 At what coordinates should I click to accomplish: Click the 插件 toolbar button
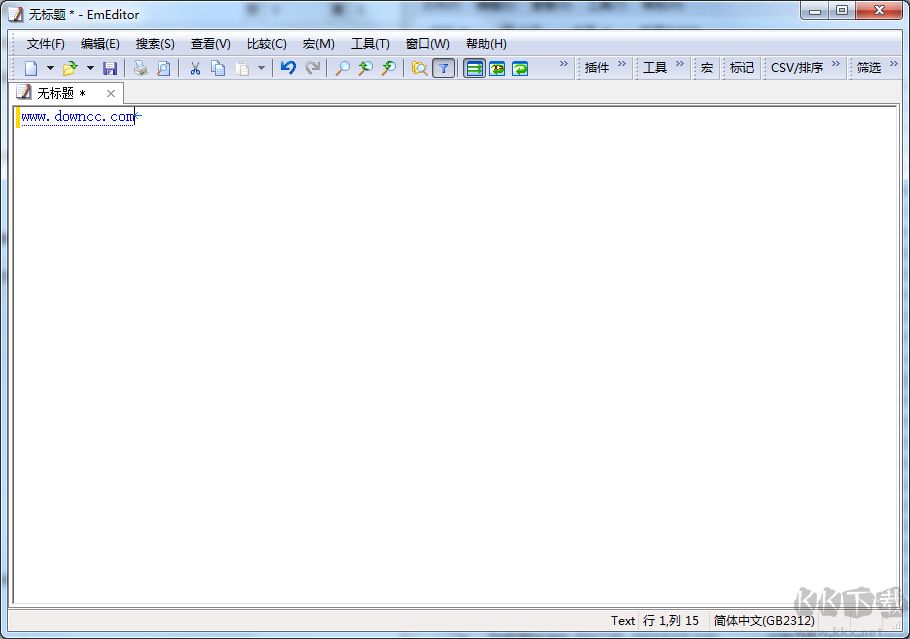(597, 68)
